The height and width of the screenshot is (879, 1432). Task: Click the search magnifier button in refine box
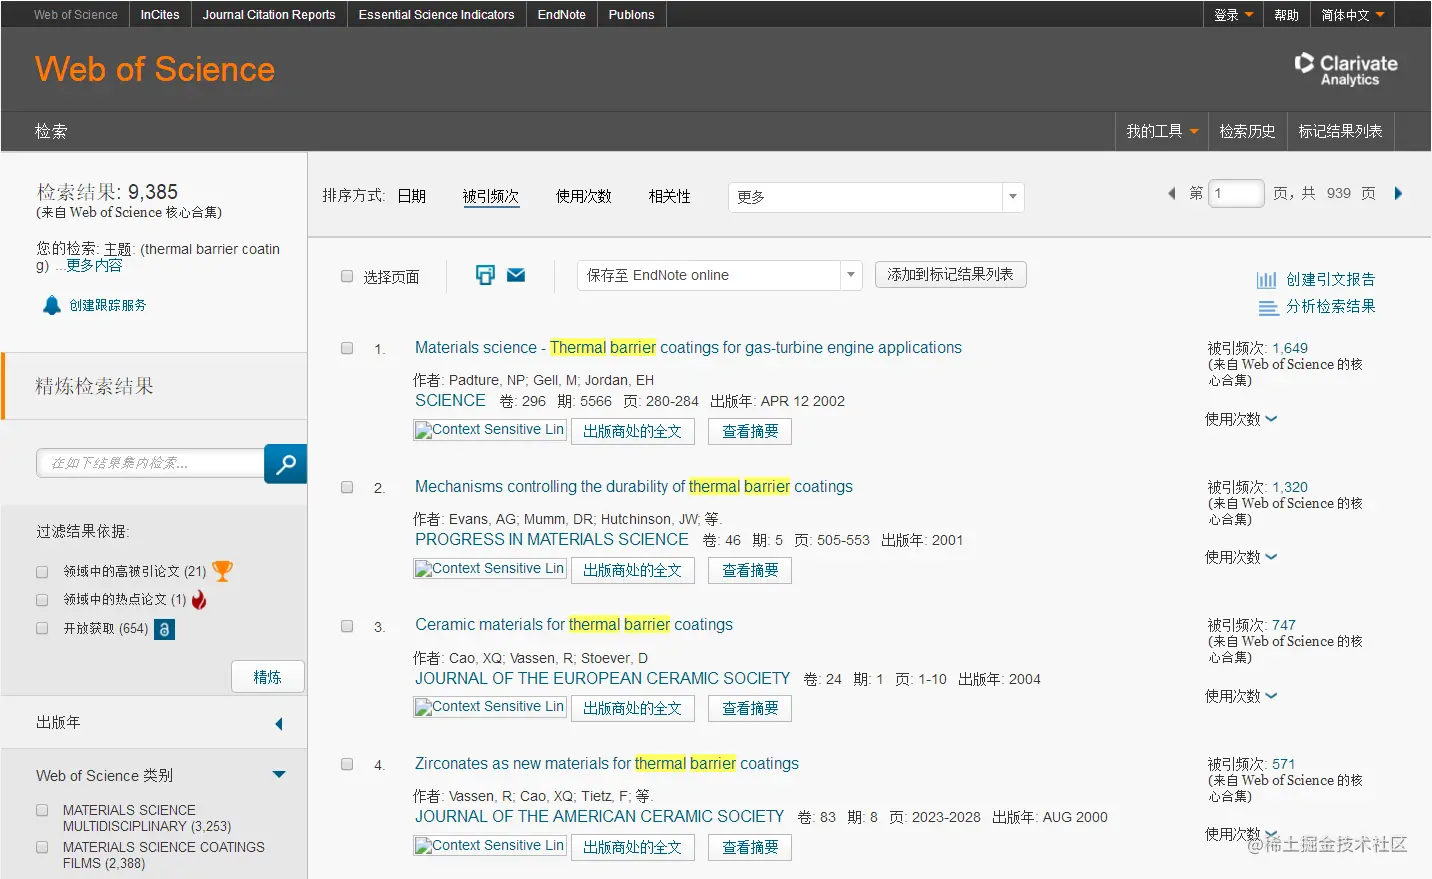(285, 464)
